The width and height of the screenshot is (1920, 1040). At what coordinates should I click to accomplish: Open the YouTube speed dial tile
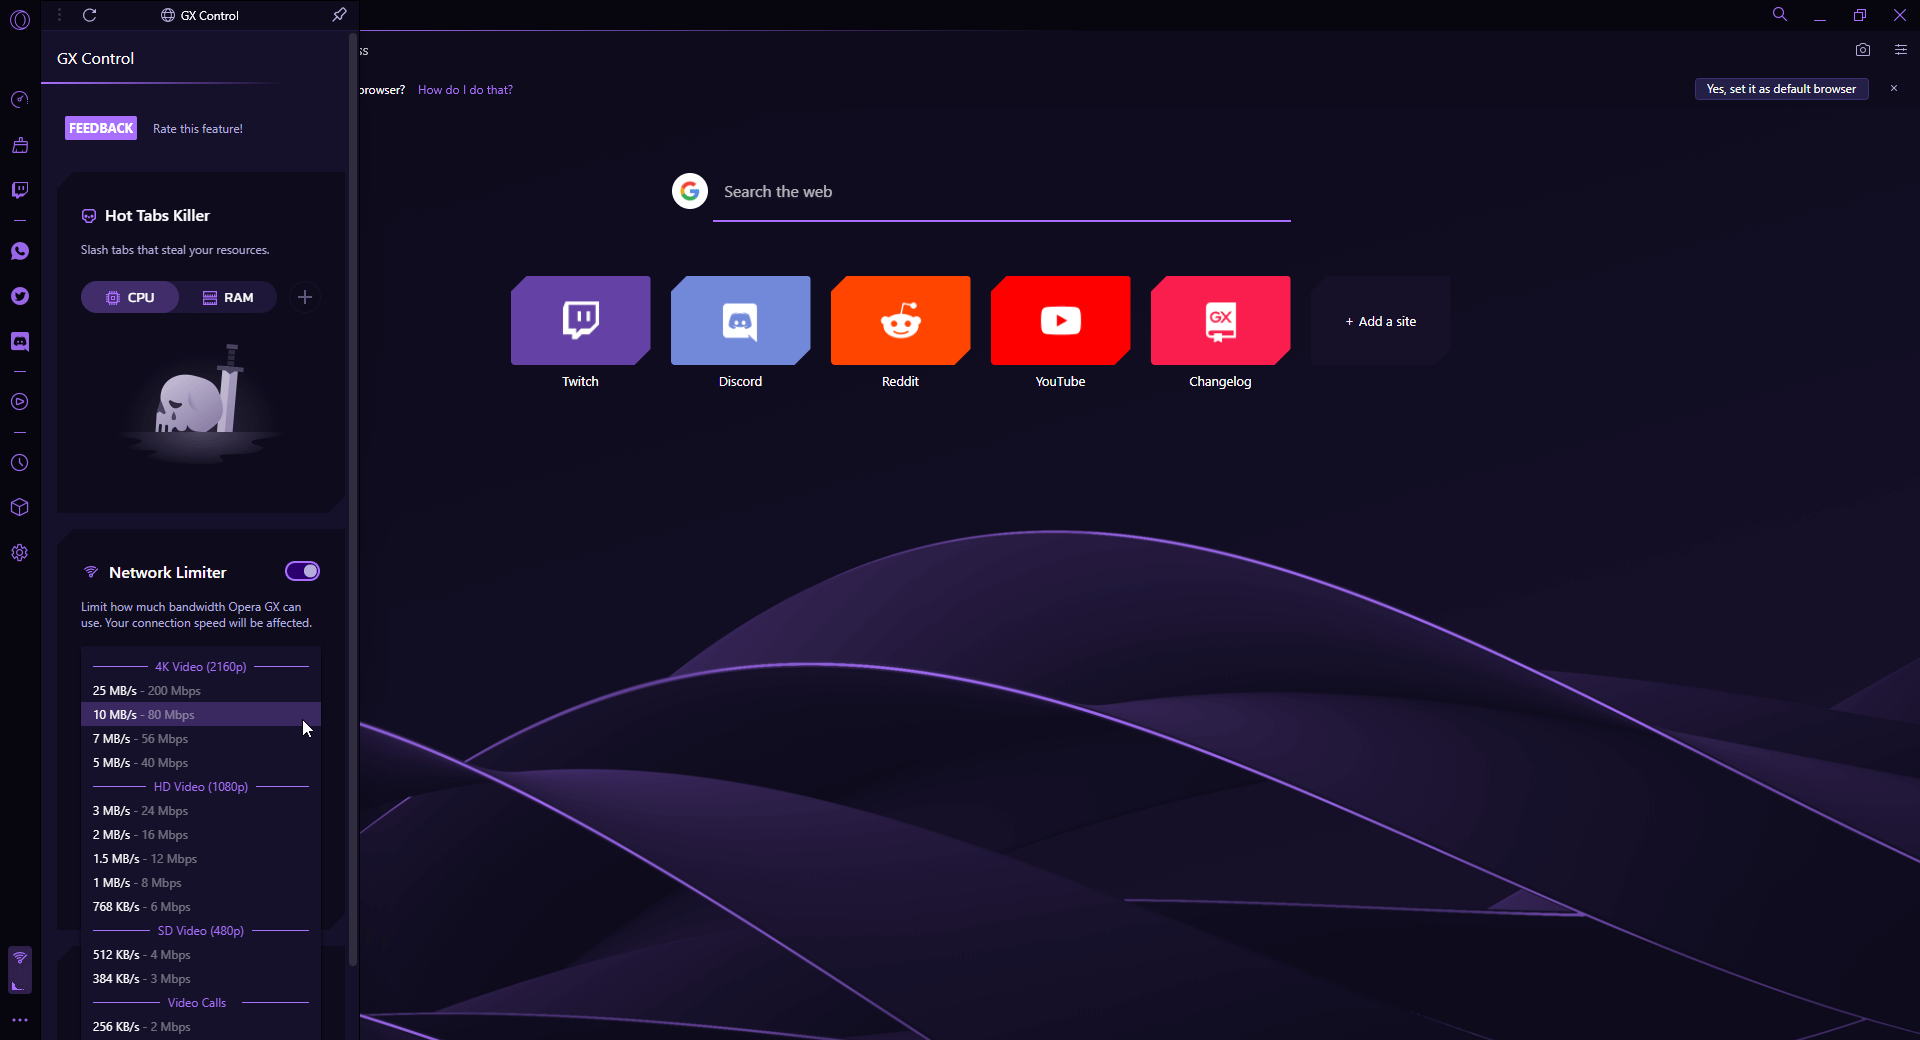[x=1060, y=321]
